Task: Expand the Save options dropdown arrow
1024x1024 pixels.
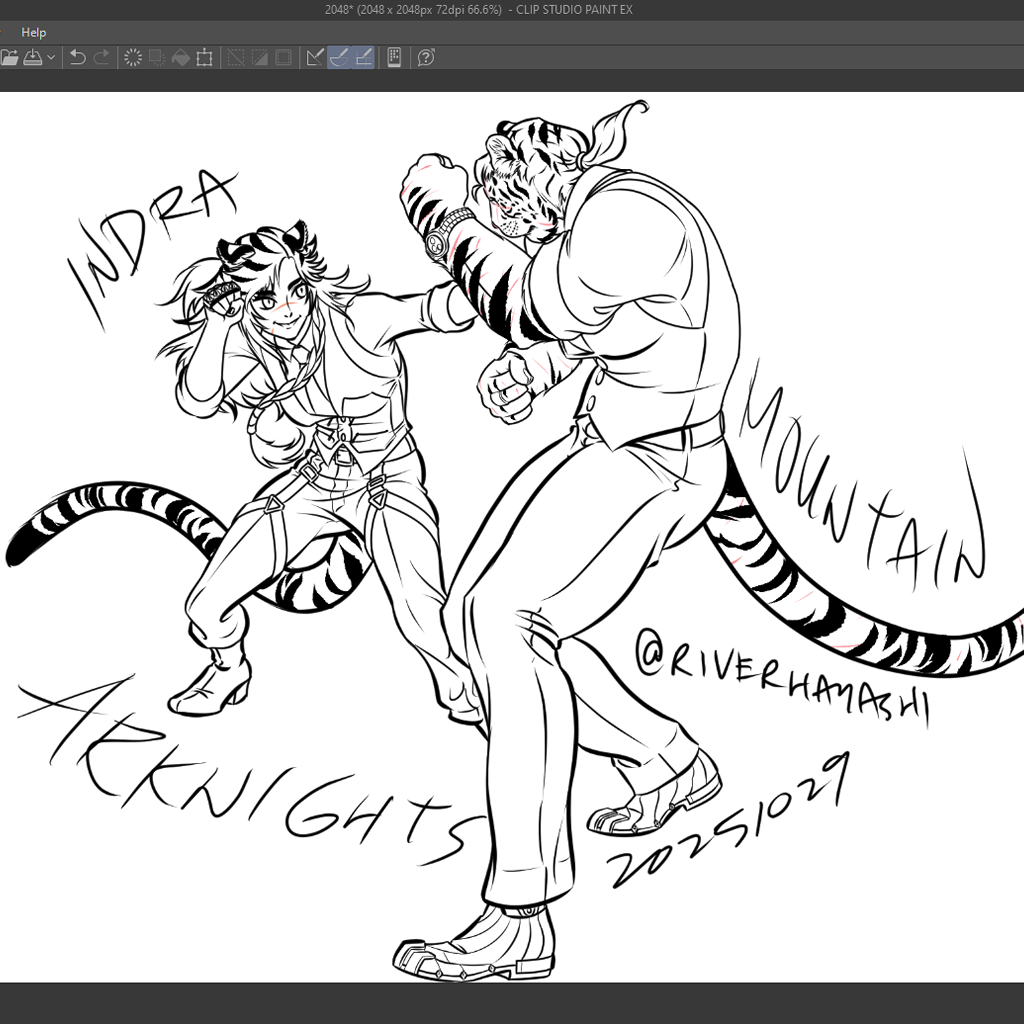Action: (51, 58)
